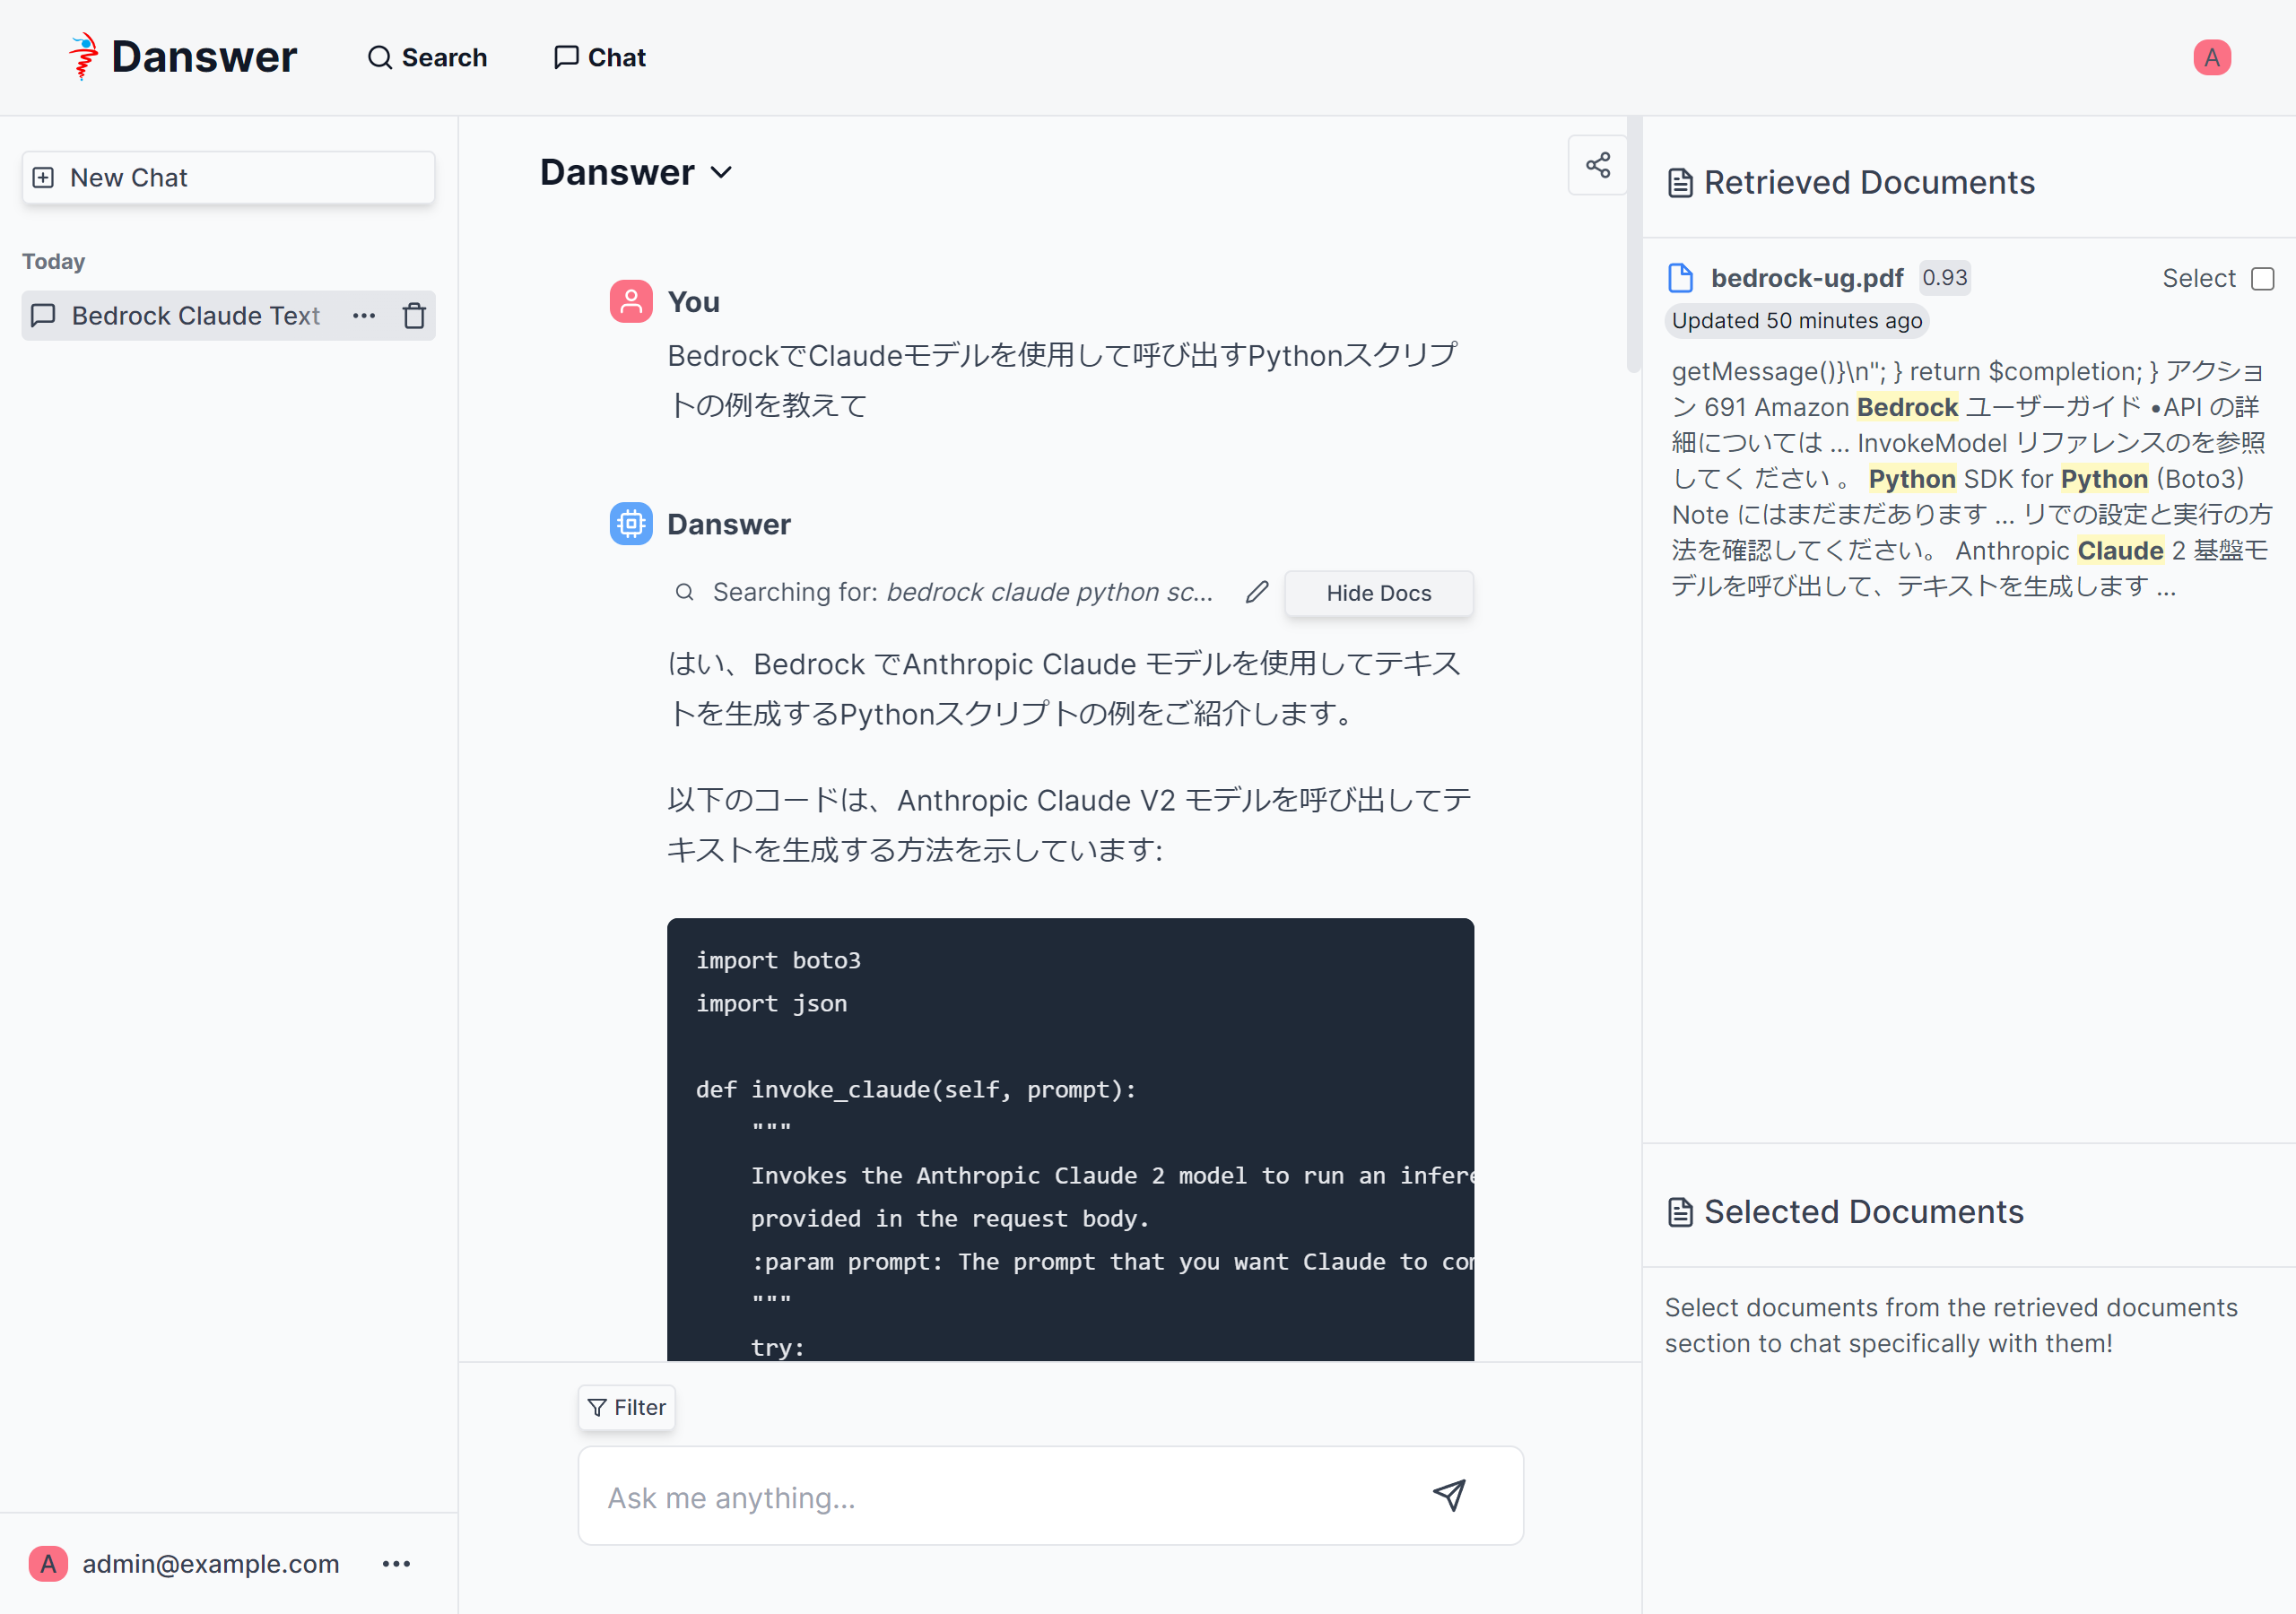Screen dimensions: 2296x1614
Task: Focus the Ask me anything input field
Action: pos(1000,1497)
